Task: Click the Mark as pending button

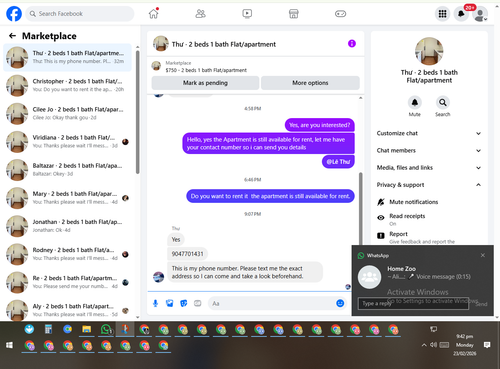Action: [205, 83]
